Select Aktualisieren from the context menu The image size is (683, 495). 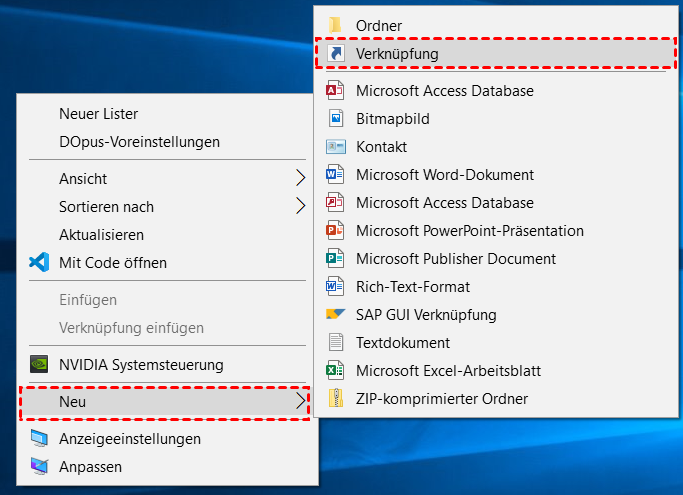click(101, 234)
